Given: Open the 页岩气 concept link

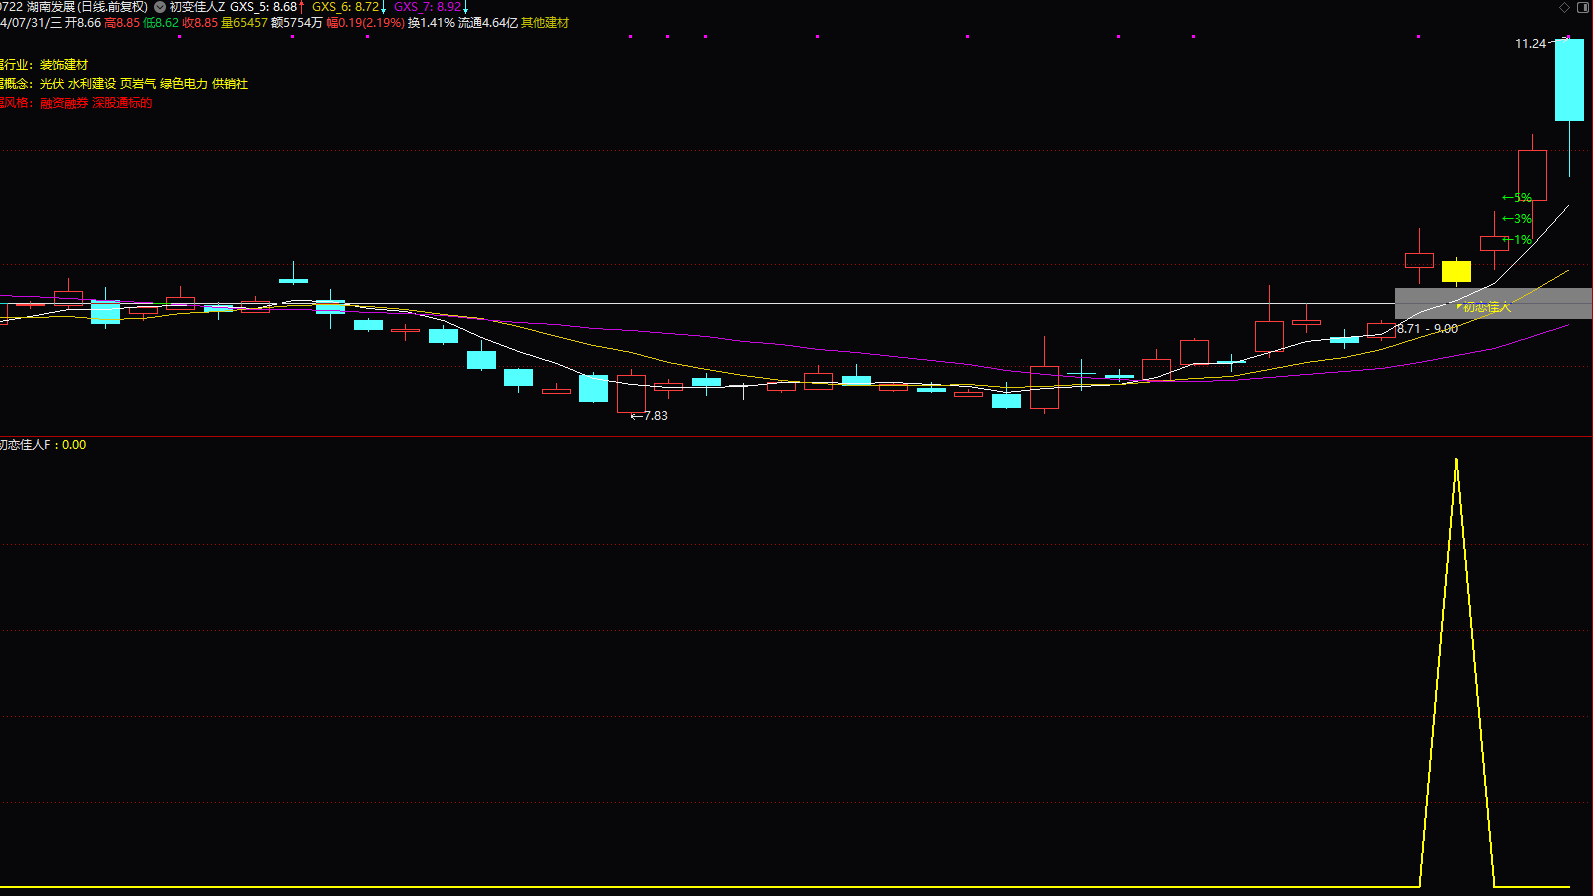Looking at the screenshot, I should [138, 84].
